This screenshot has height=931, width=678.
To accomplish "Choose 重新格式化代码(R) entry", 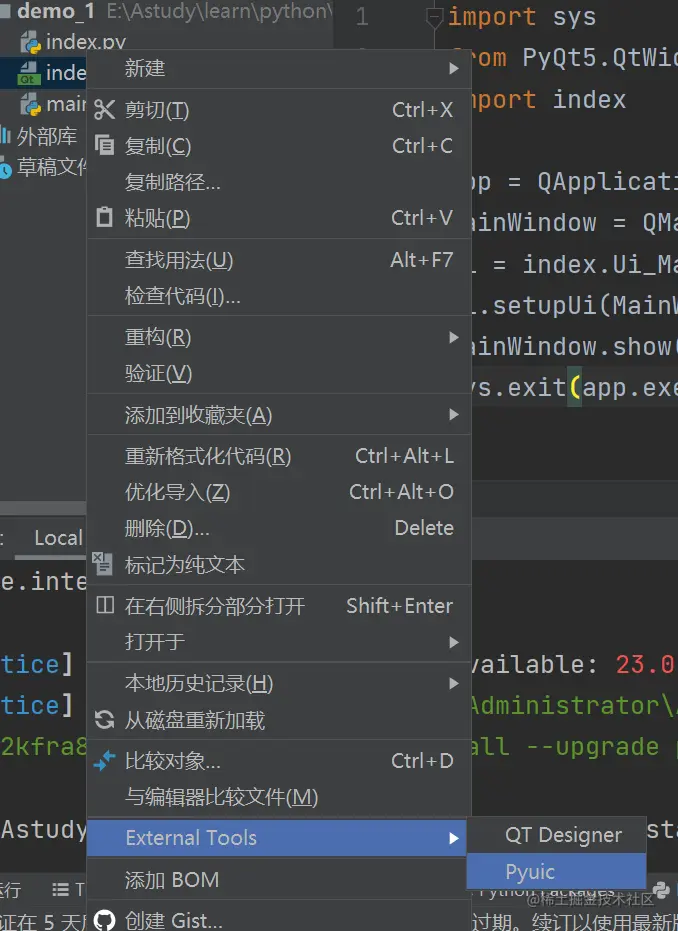I will [278, 456].
